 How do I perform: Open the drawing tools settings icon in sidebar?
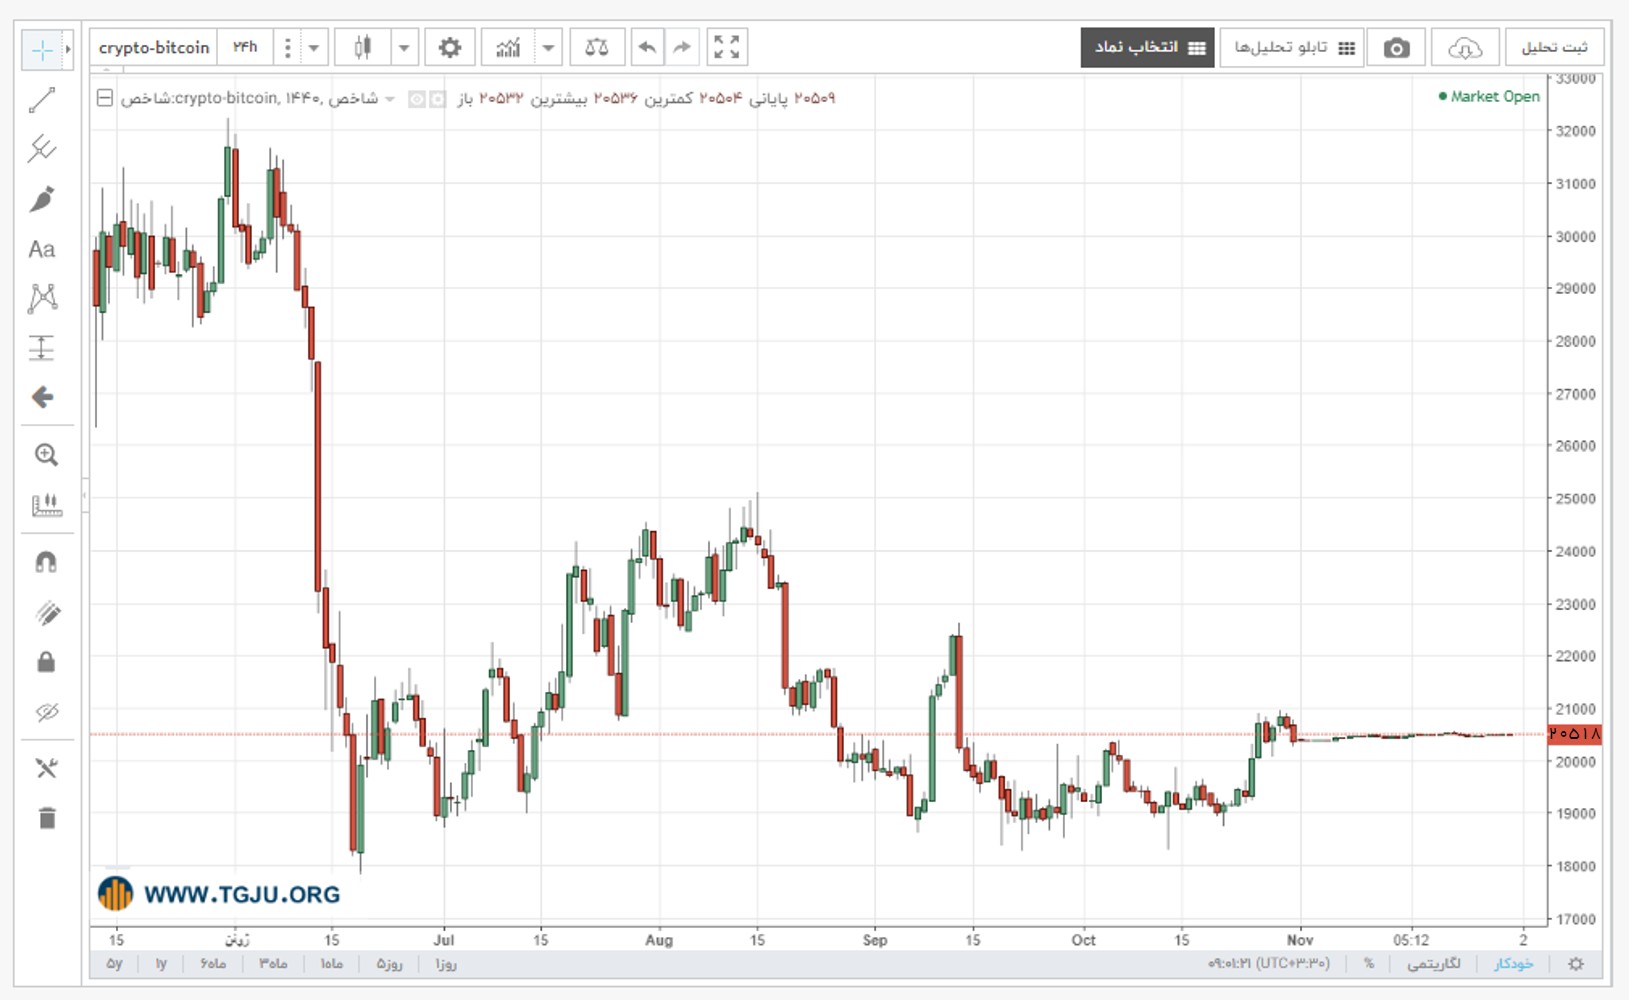click(46, 768)
